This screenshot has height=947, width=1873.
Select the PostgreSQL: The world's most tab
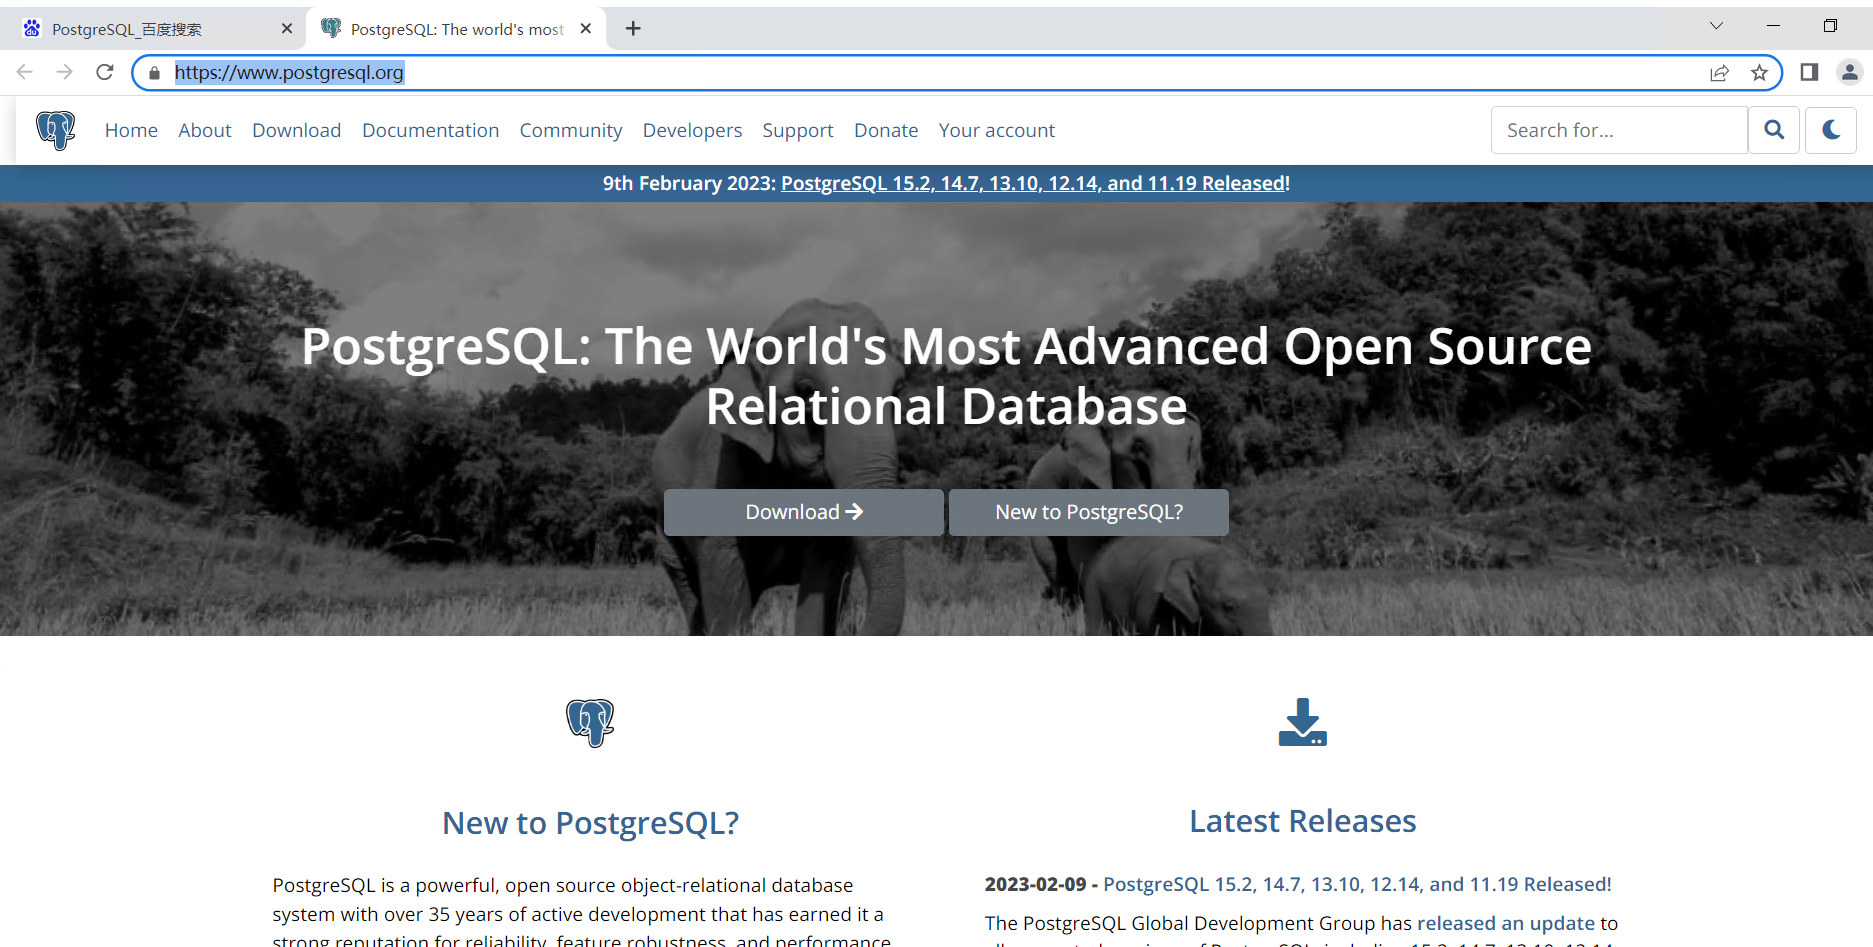coord(455,29)
